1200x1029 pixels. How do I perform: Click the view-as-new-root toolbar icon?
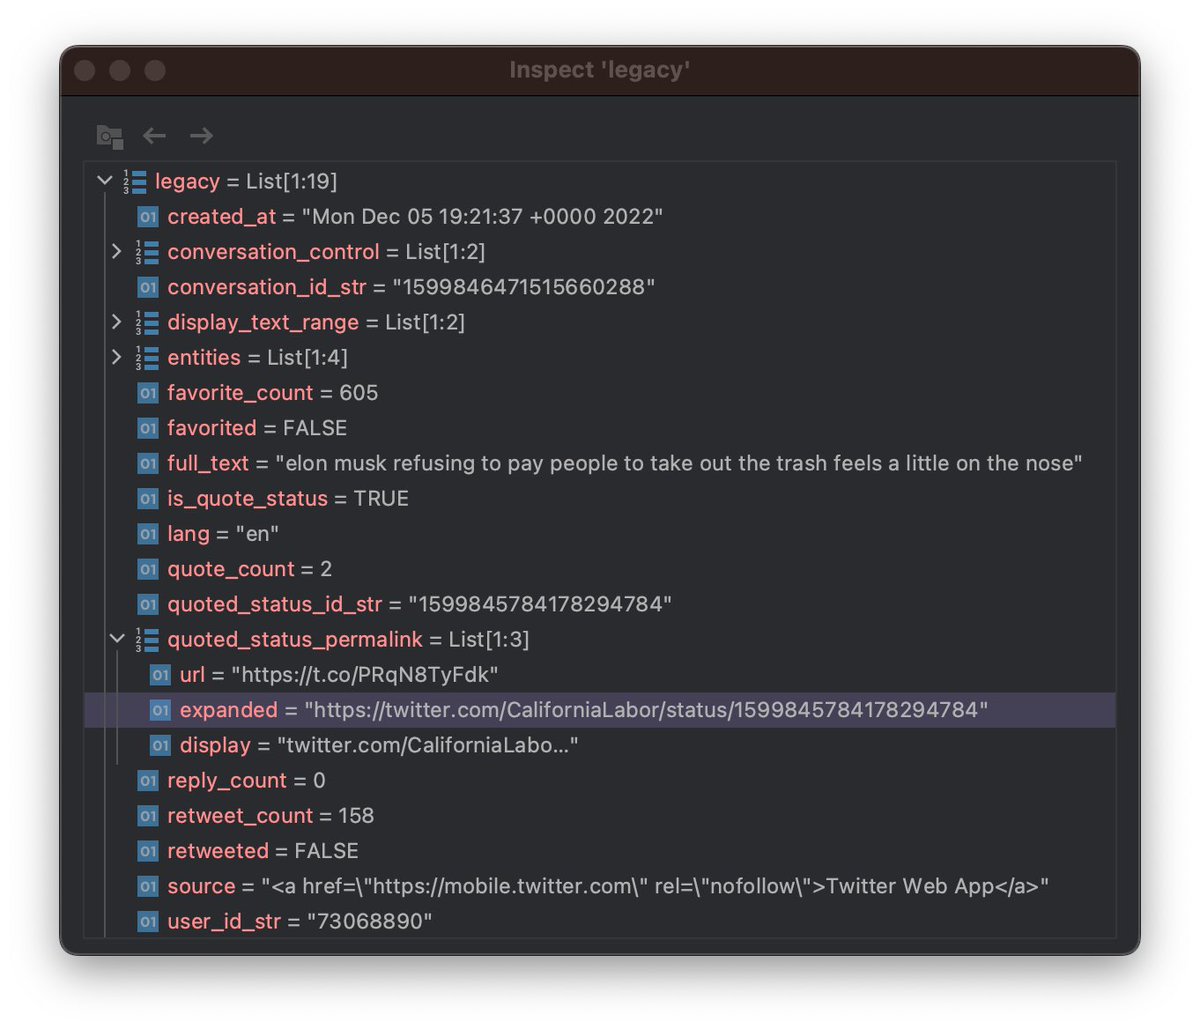110,136
